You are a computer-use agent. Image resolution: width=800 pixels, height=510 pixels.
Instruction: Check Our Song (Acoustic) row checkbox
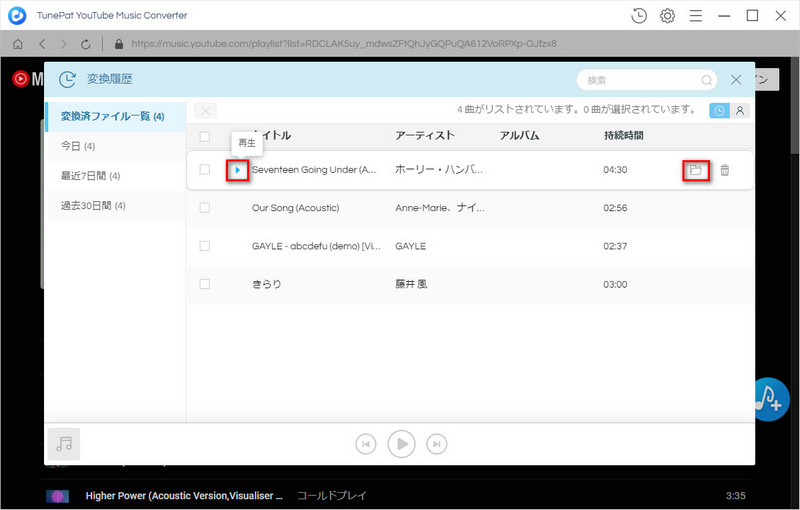(205, 208)
